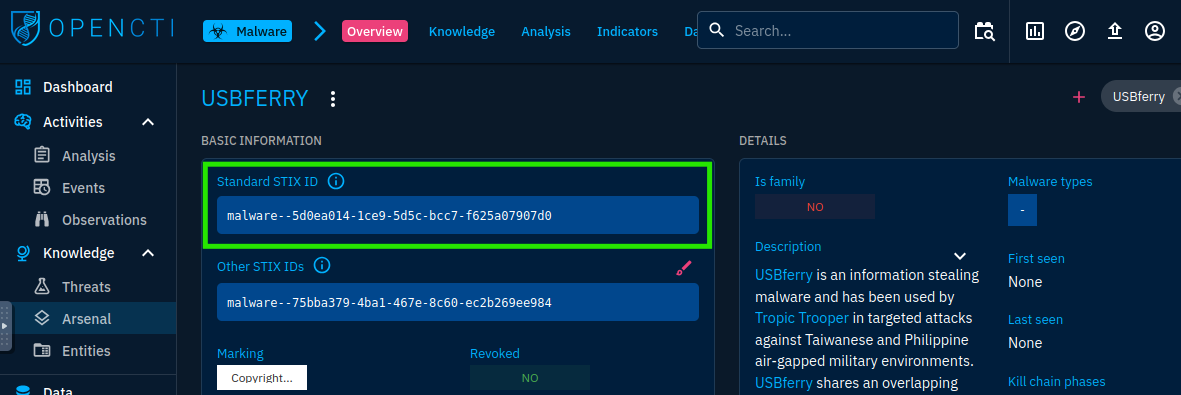Screen dimensions: 1181x395
Task: Collapse the Activities section chevron
Action: point(148,122)
